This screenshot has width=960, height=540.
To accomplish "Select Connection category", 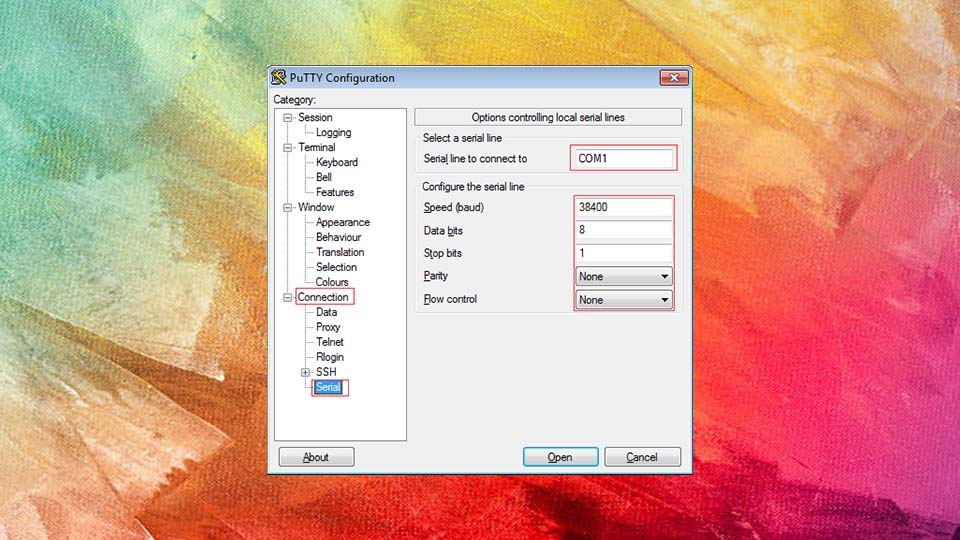I will (323, 297).
